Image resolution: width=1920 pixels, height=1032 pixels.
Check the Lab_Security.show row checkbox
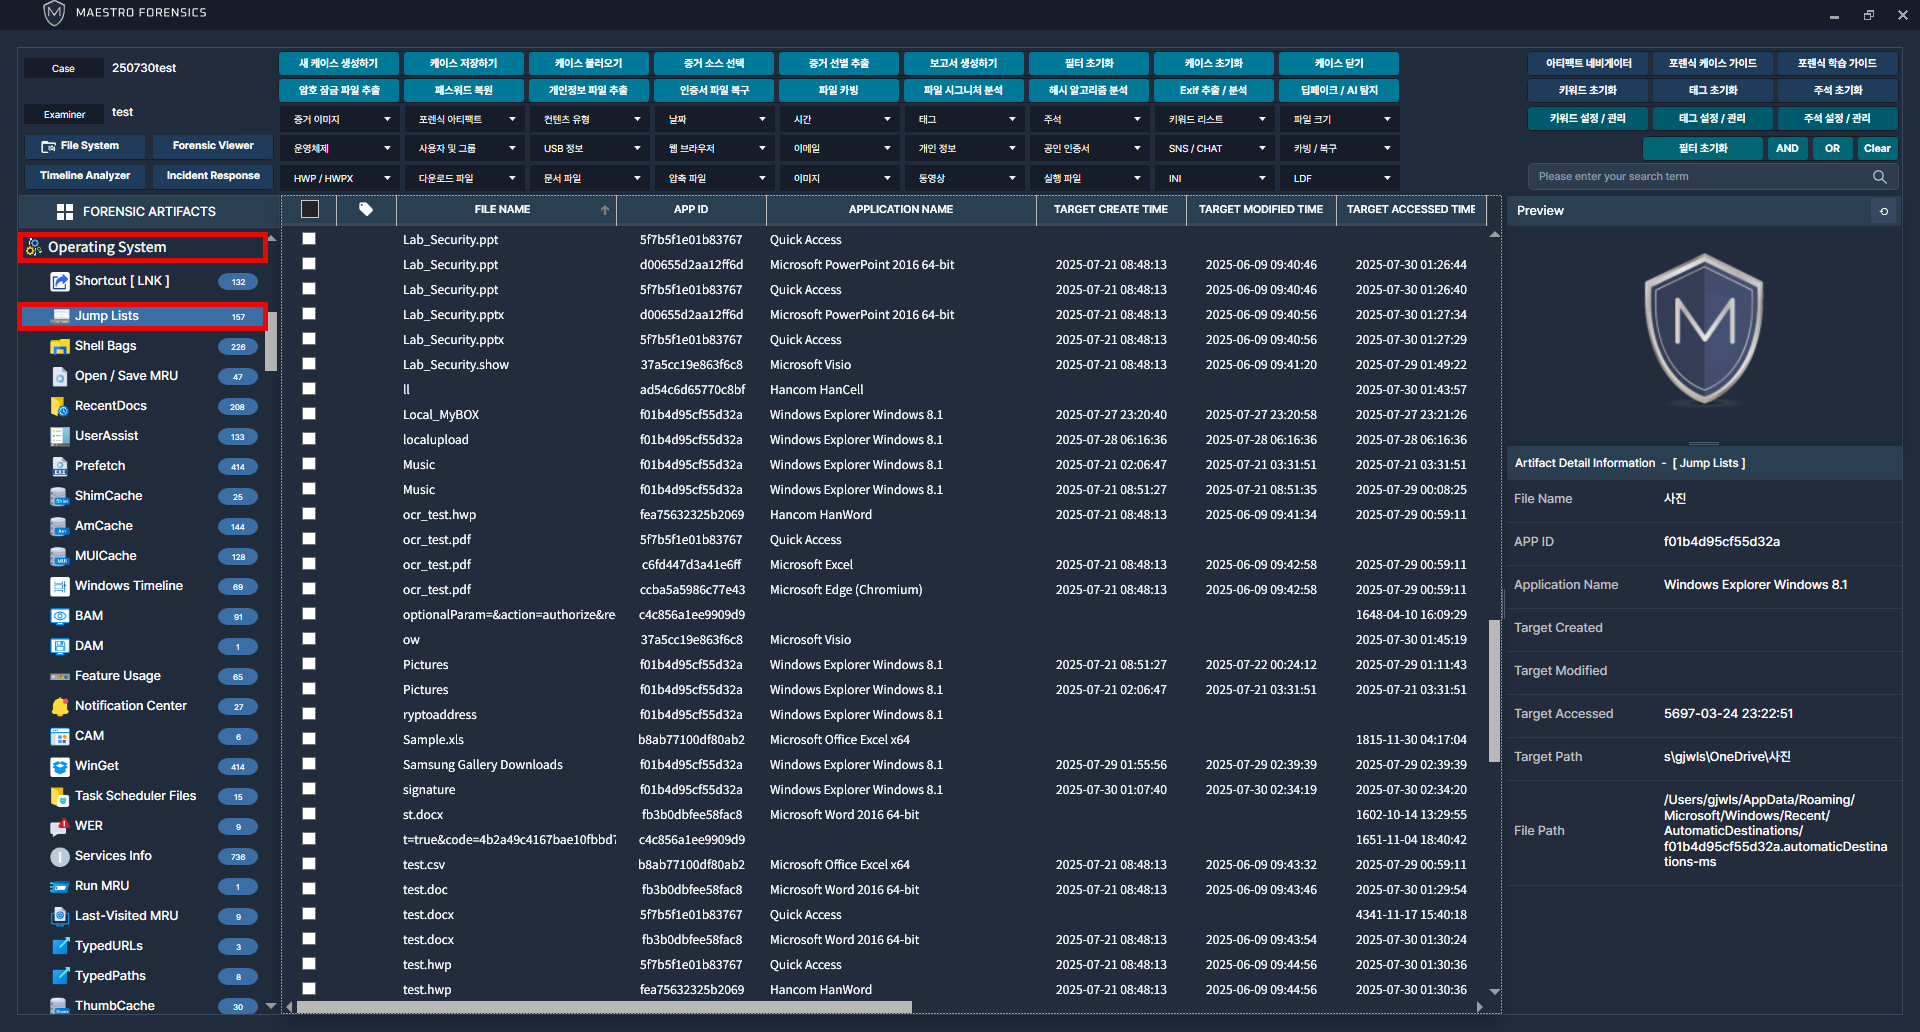click(309, 364)
